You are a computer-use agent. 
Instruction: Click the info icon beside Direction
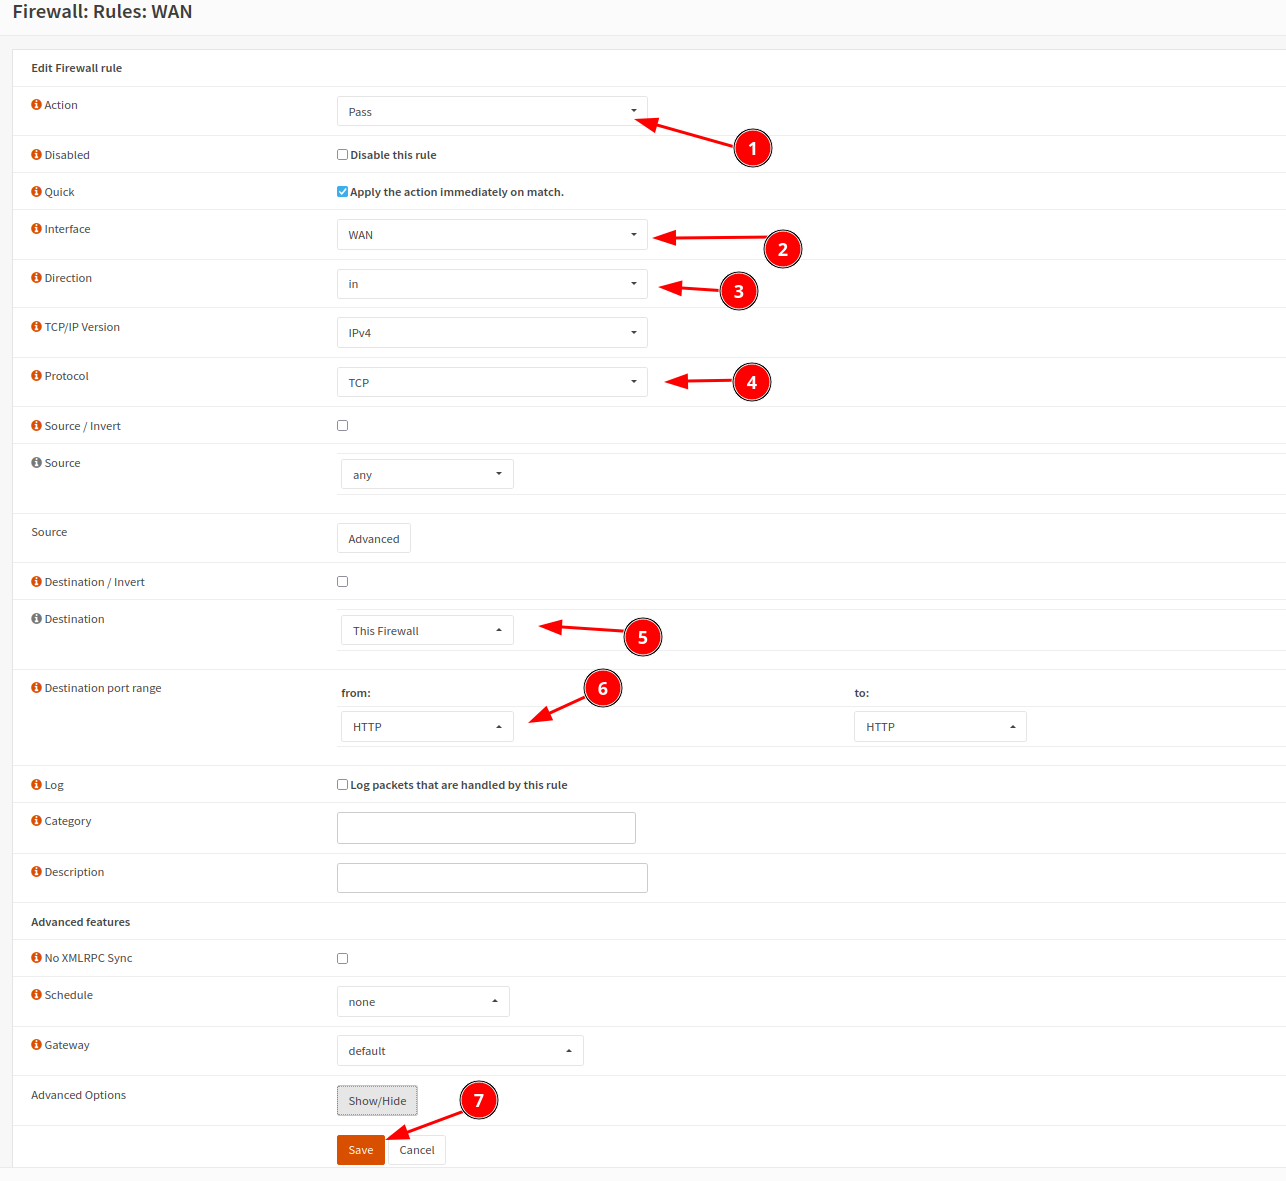click(36, 278)
